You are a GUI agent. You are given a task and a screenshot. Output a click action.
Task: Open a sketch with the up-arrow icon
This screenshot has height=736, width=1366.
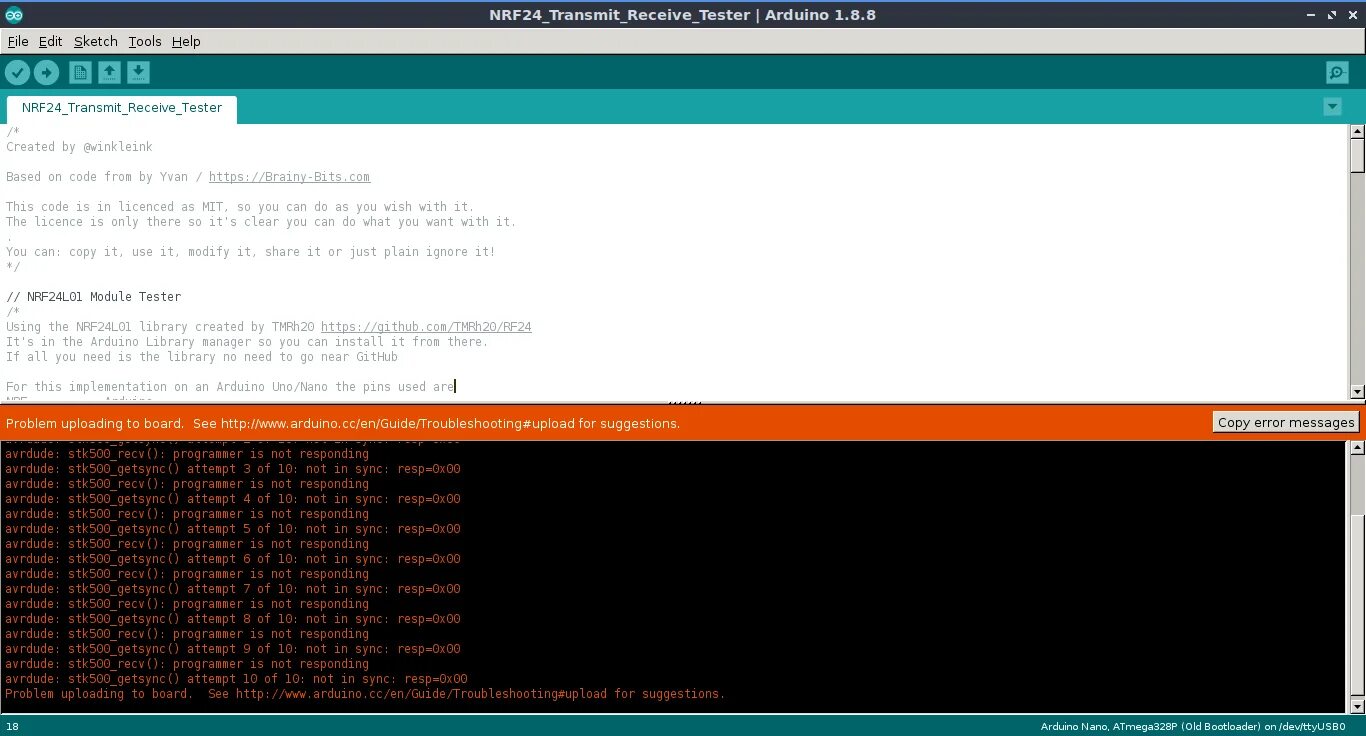[109, 72]
